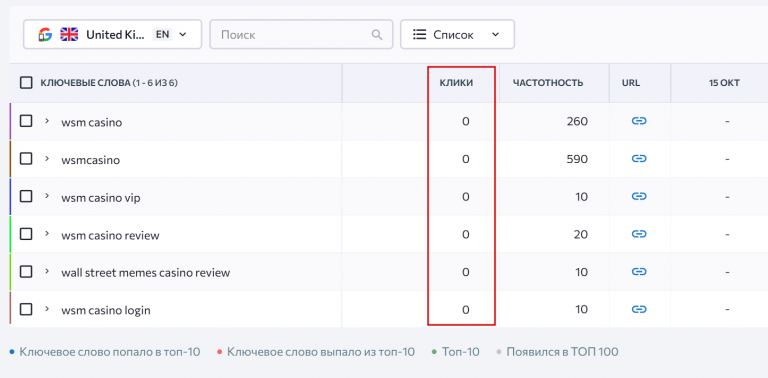Viewport: 768px width, 378px height.
Task: Click clicks value 0 in wsmcasino row
Action: [465, 159]
